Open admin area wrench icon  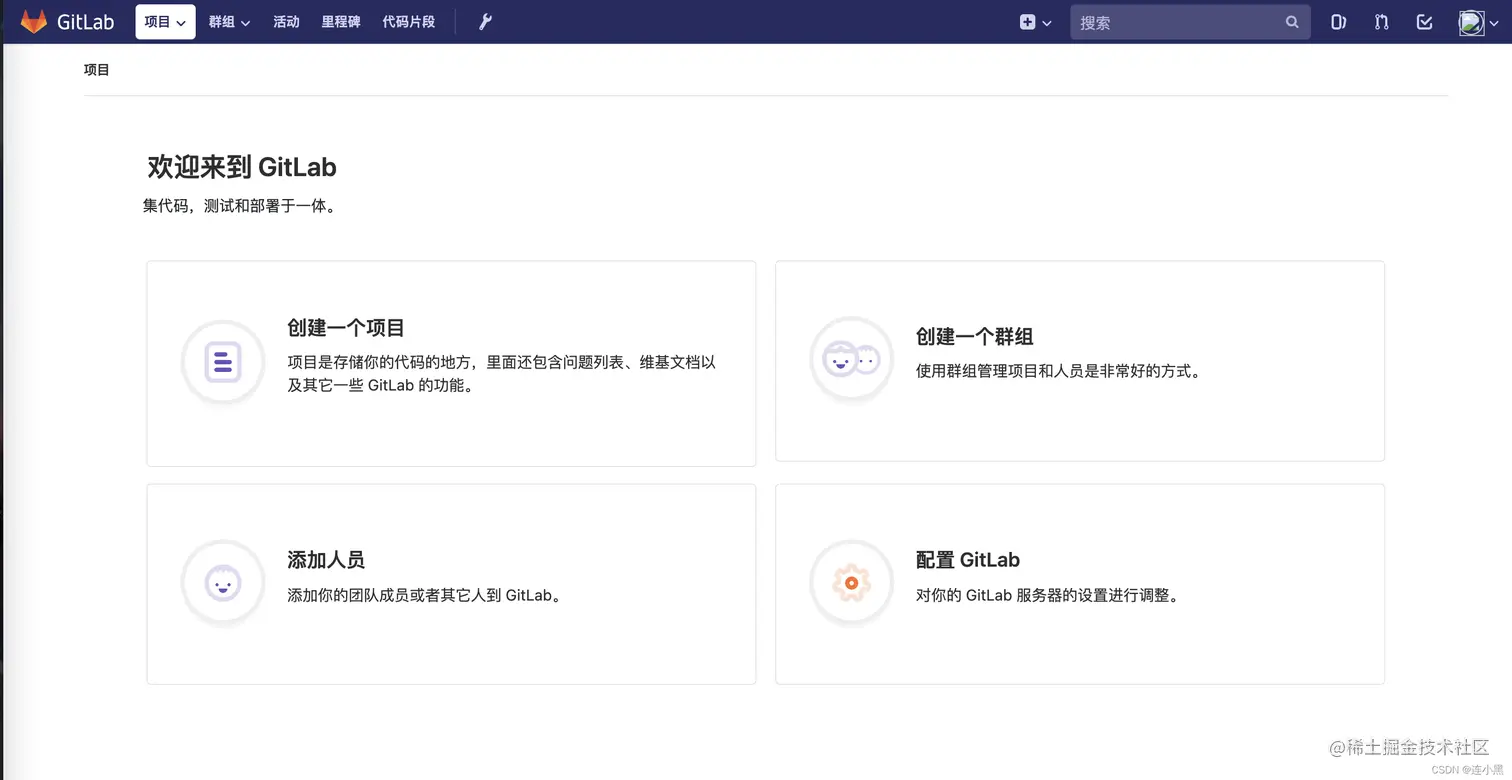pos(485,22)
